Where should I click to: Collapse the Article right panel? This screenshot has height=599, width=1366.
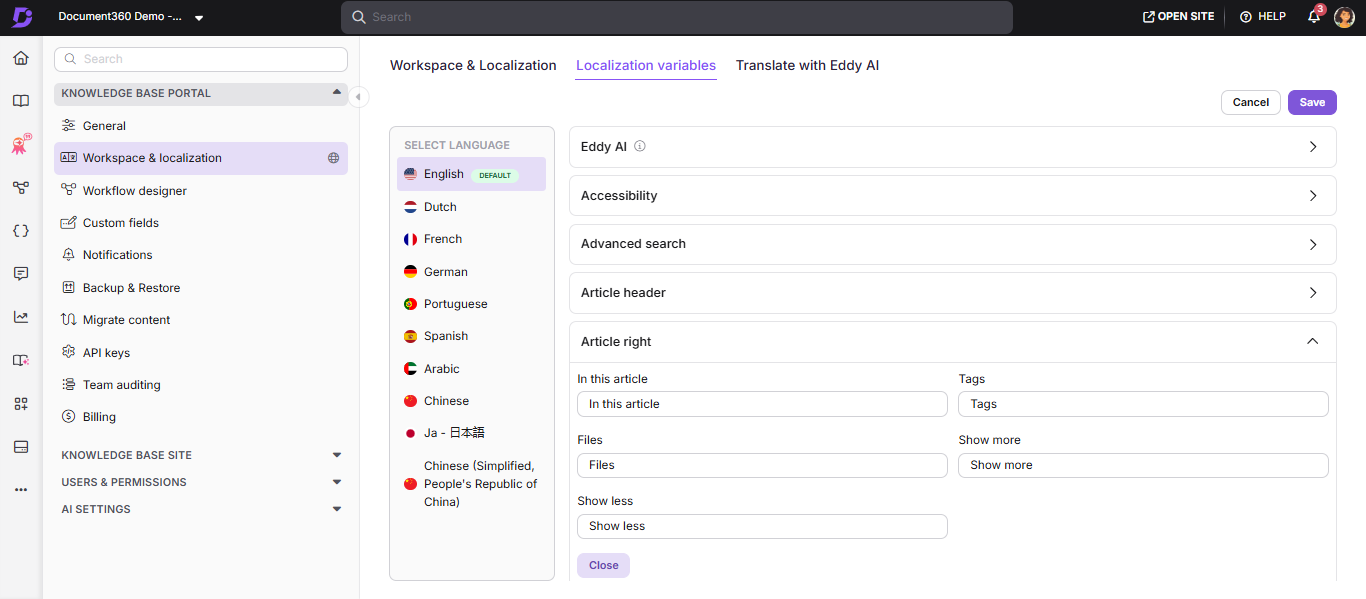[952, 342]
